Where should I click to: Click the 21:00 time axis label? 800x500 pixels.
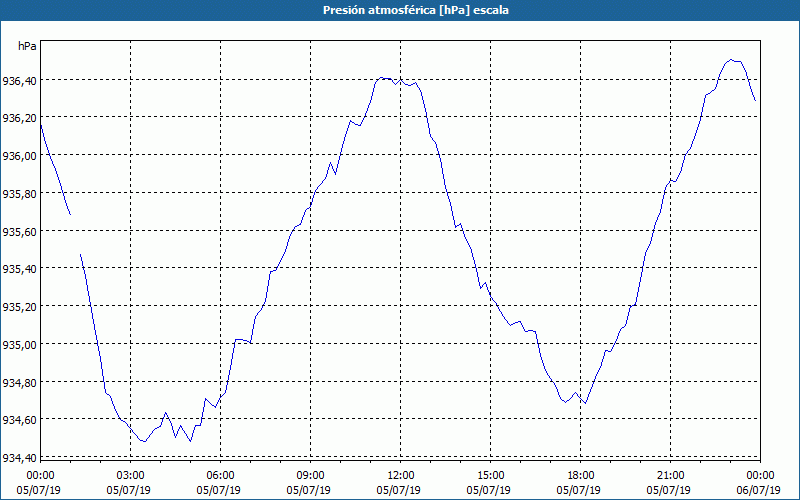670,476
